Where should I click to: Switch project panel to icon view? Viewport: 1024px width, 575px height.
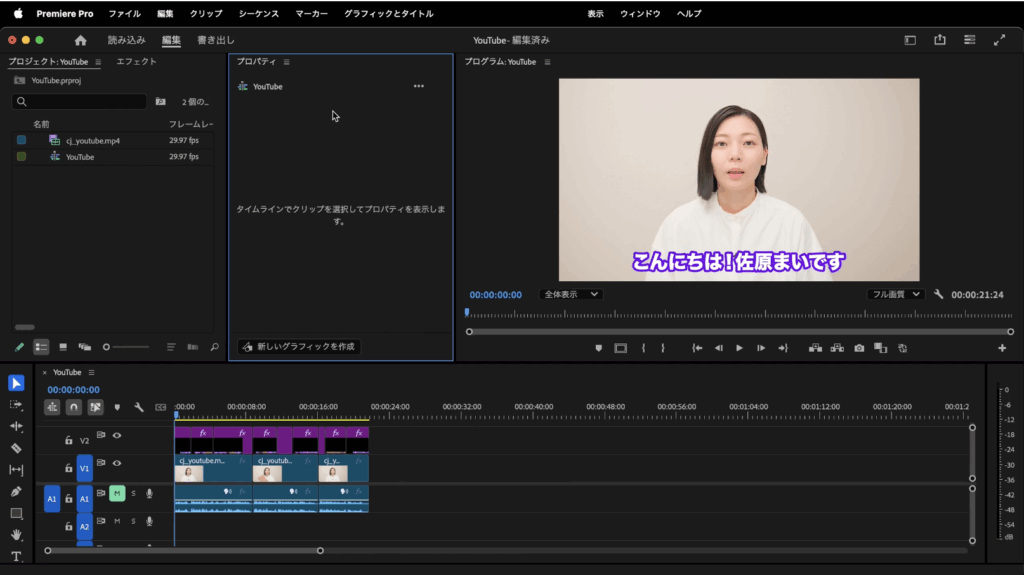coord(62,347)
